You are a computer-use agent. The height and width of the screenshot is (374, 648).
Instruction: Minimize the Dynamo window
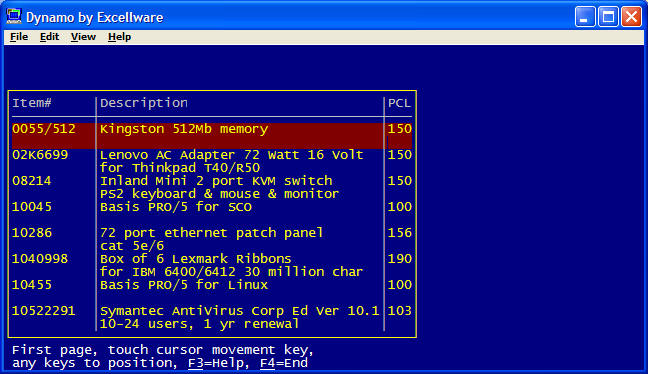coord(585,17)
